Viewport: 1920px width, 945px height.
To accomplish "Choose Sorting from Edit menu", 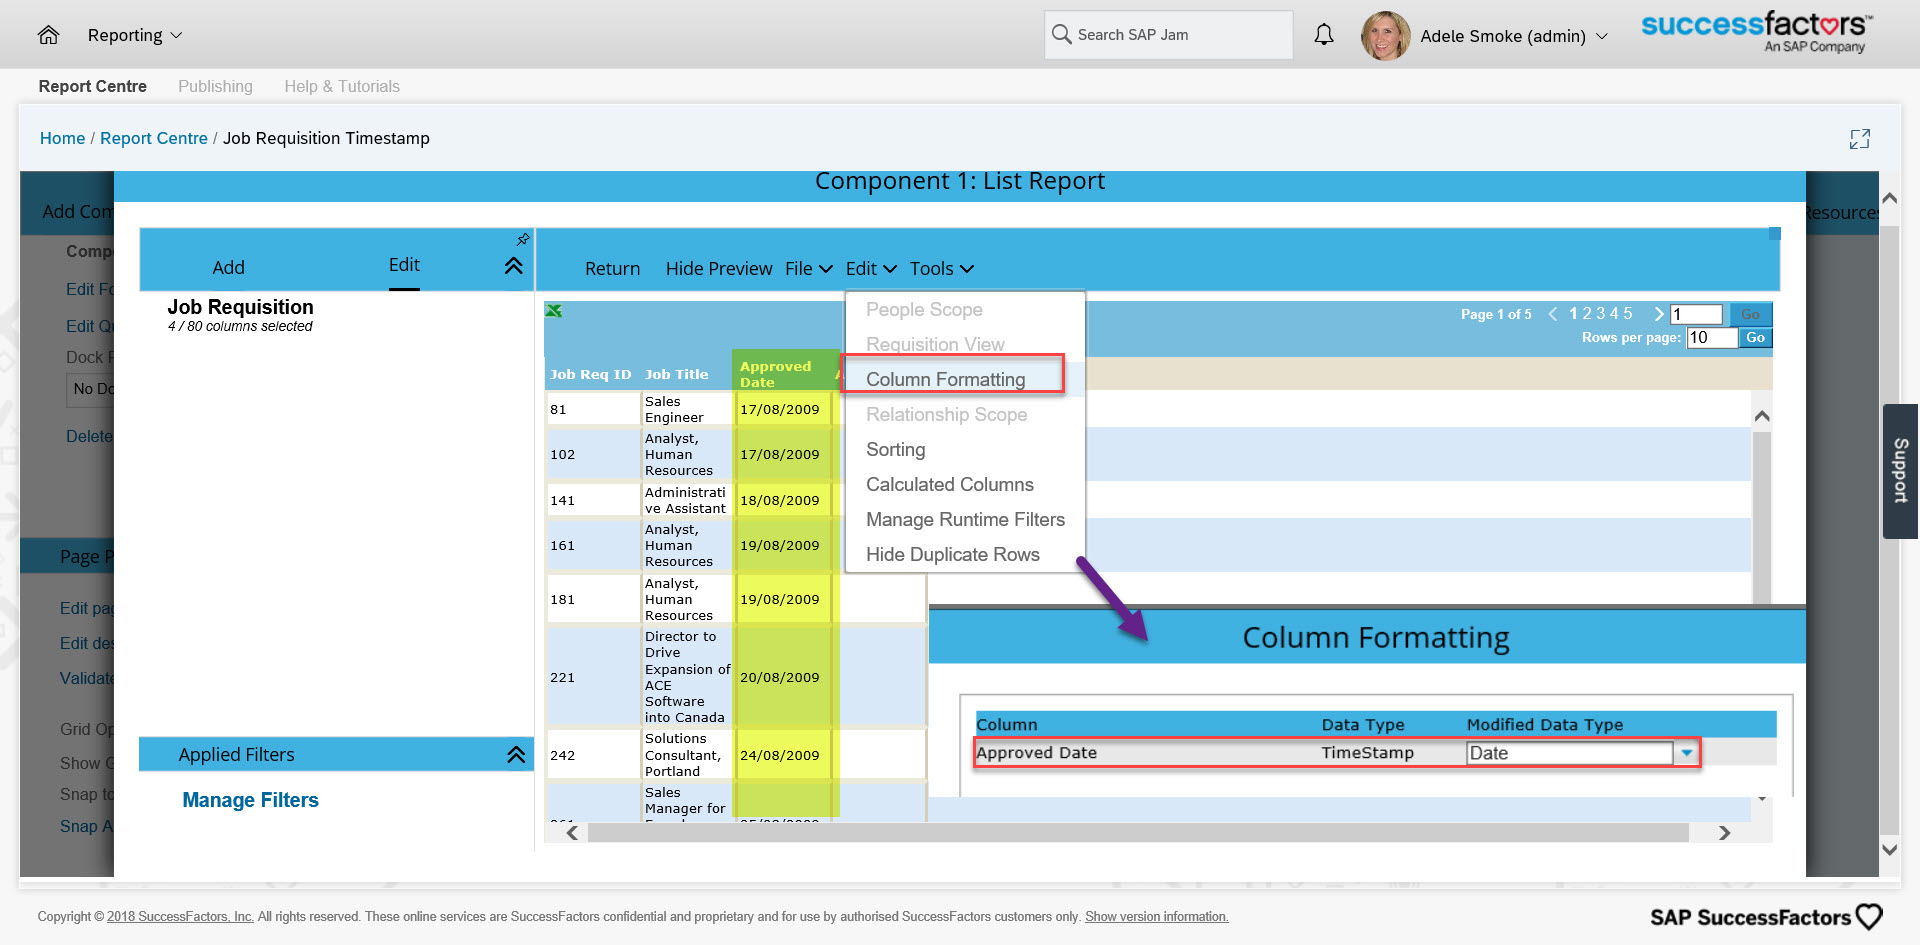I will pos(895,450).
